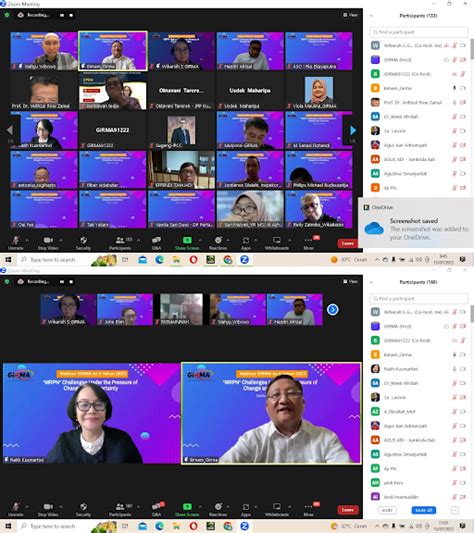Expand arrow beside Reactions in upper toolbar

pos(228,240)
